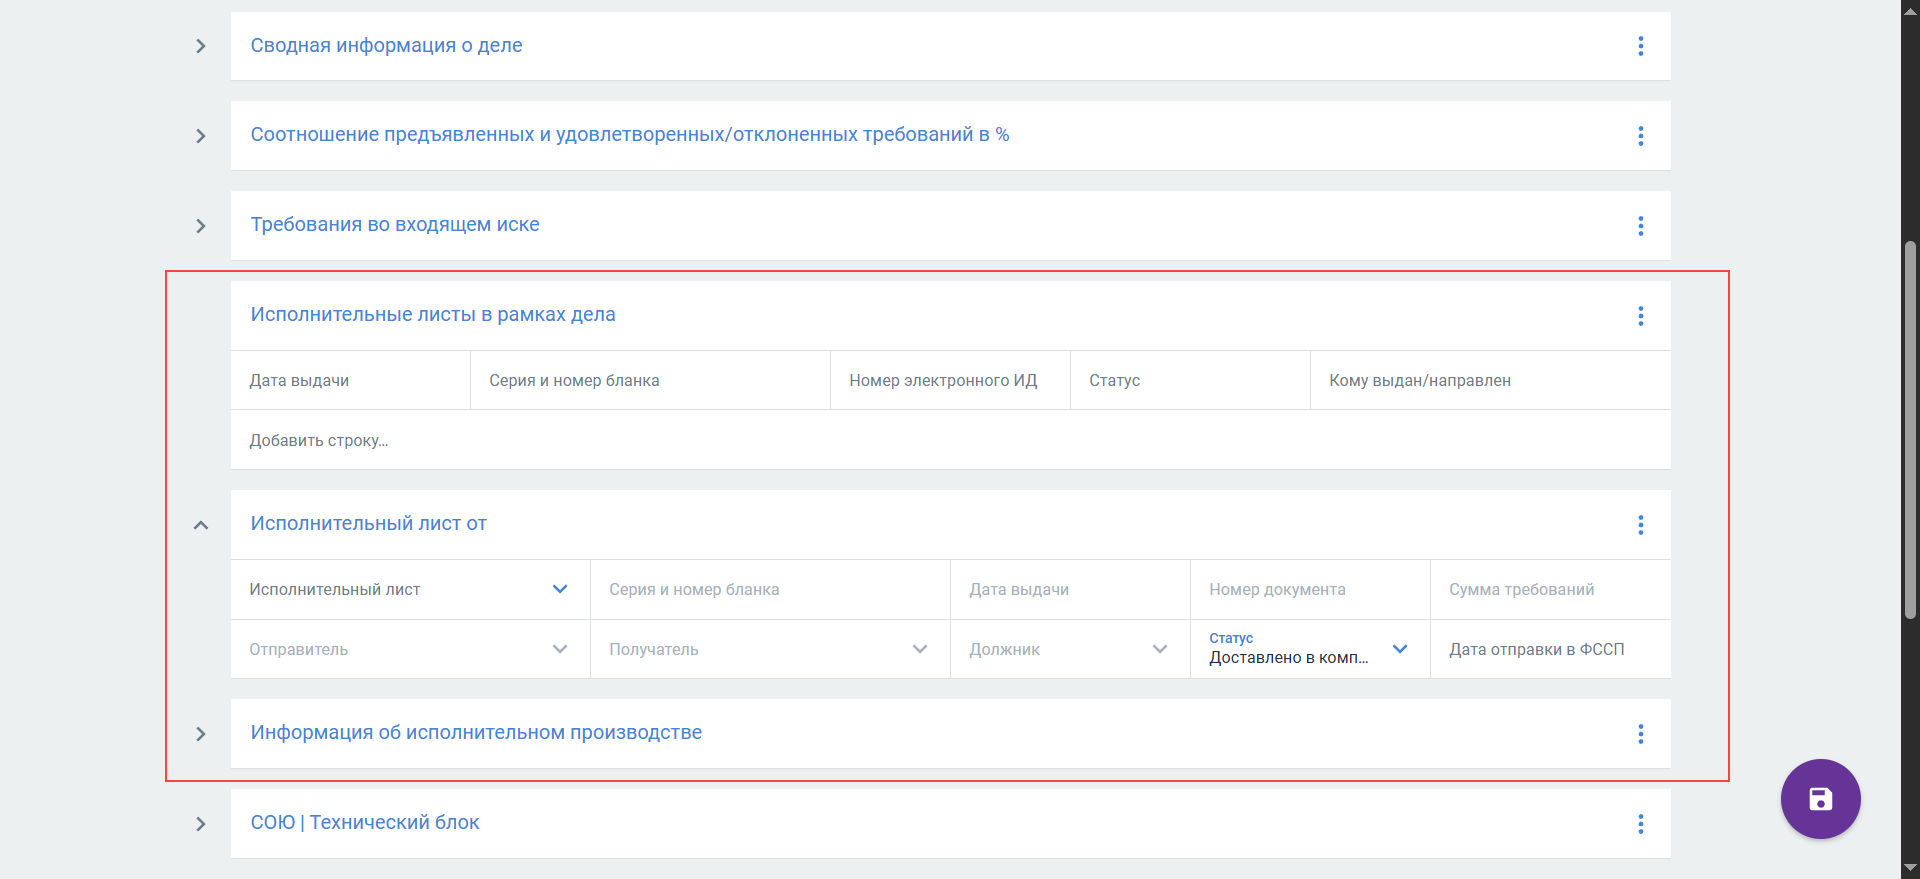Collapse the Исполнительный лист от section
1920x879 pixels.
pyautogui.click(x=201, y=525)
